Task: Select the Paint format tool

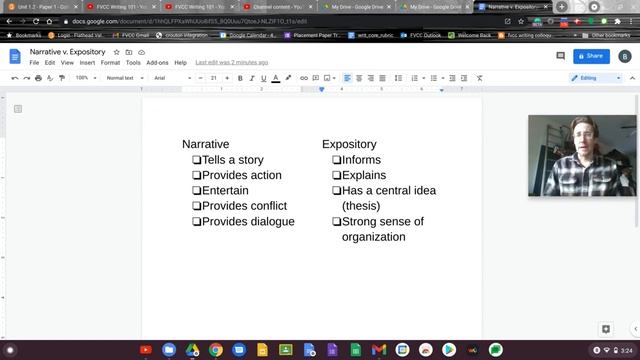Action: point(62,78)
